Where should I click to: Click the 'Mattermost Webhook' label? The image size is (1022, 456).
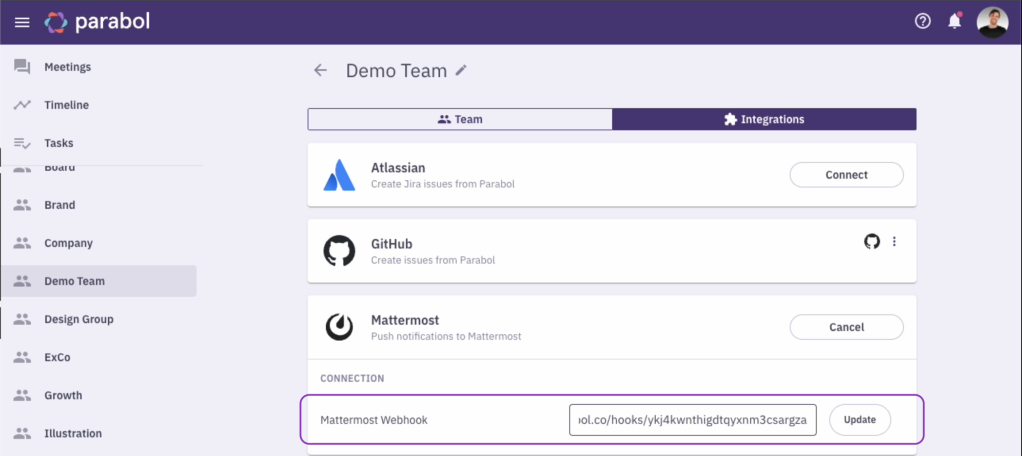373,420
